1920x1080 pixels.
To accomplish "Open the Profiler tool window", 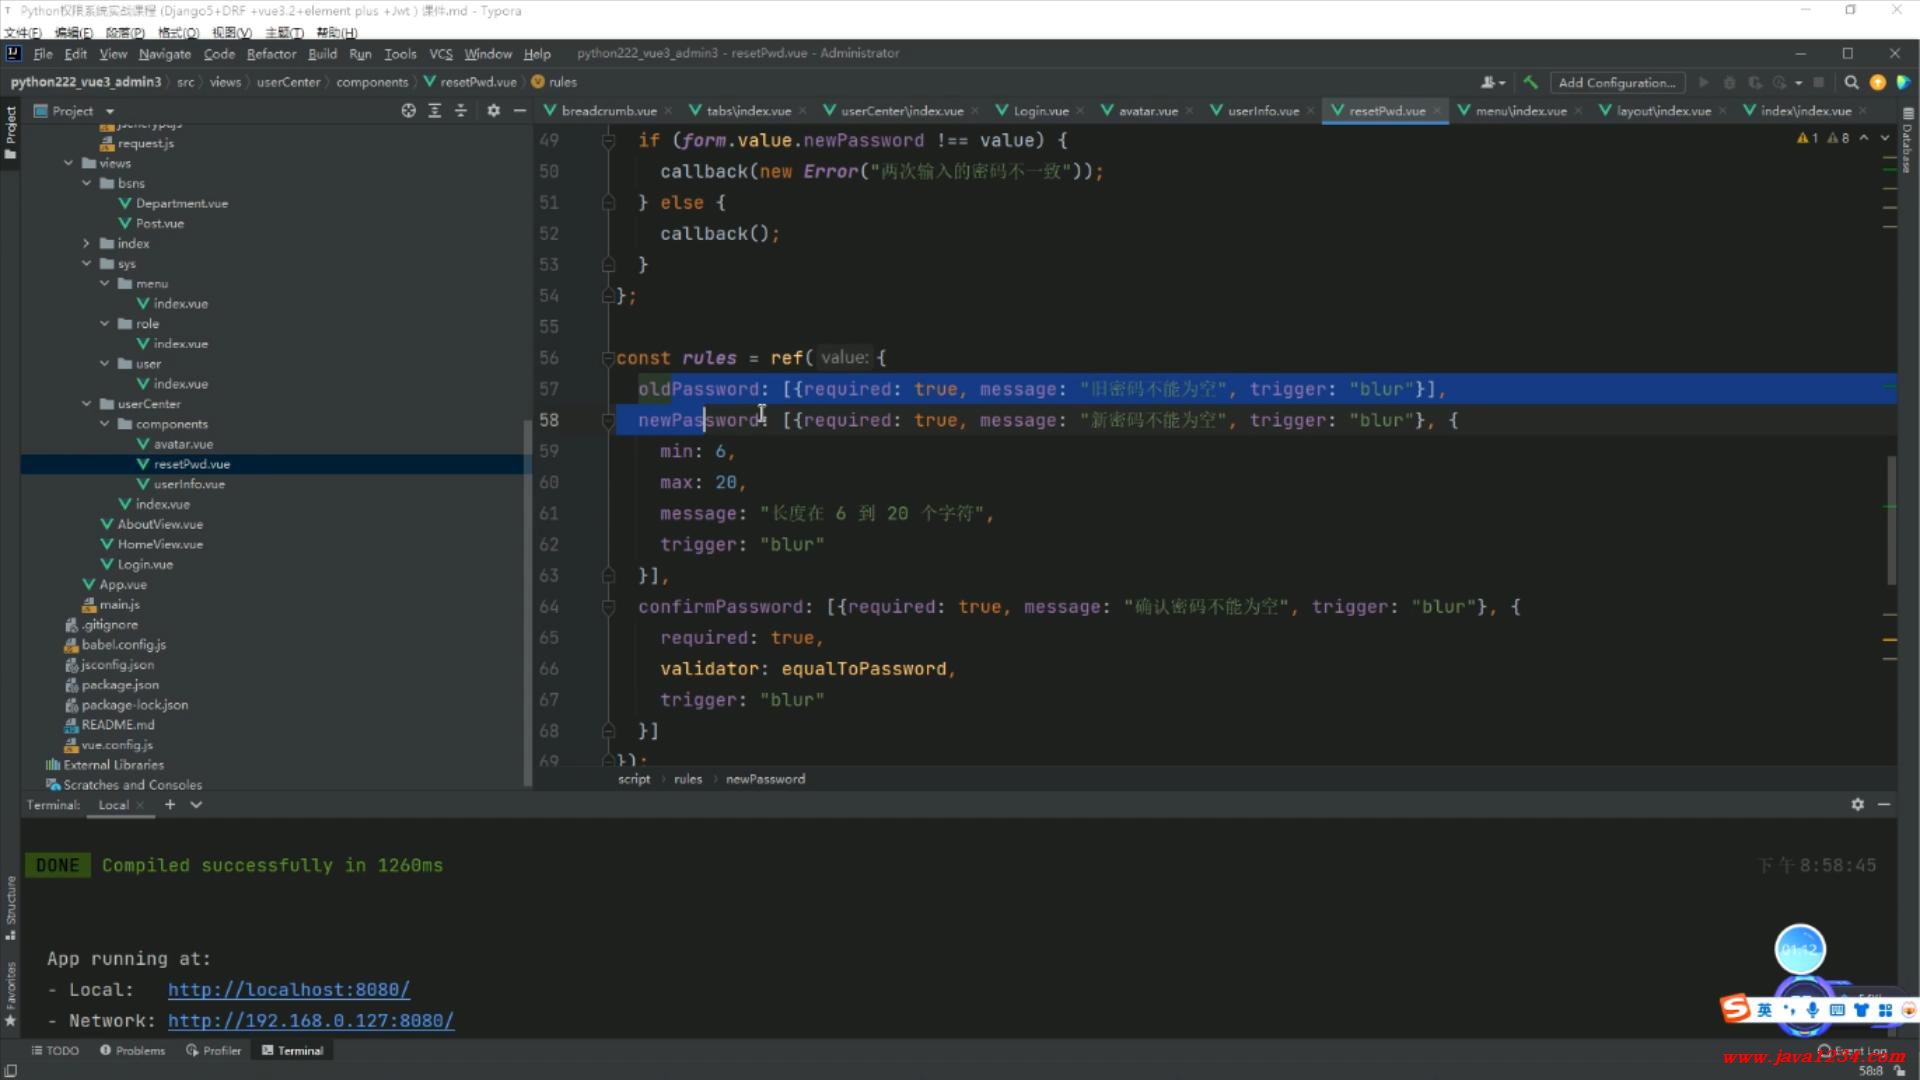I will click(x=213, y=1050).
